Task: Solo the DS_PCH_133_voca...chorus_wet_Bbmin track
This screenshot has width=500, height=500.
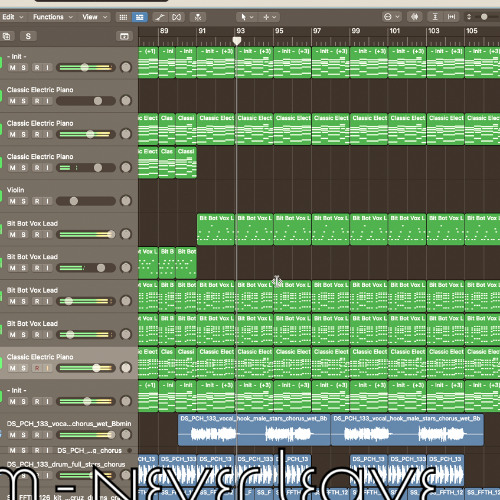Action: [x=23, y=435]
